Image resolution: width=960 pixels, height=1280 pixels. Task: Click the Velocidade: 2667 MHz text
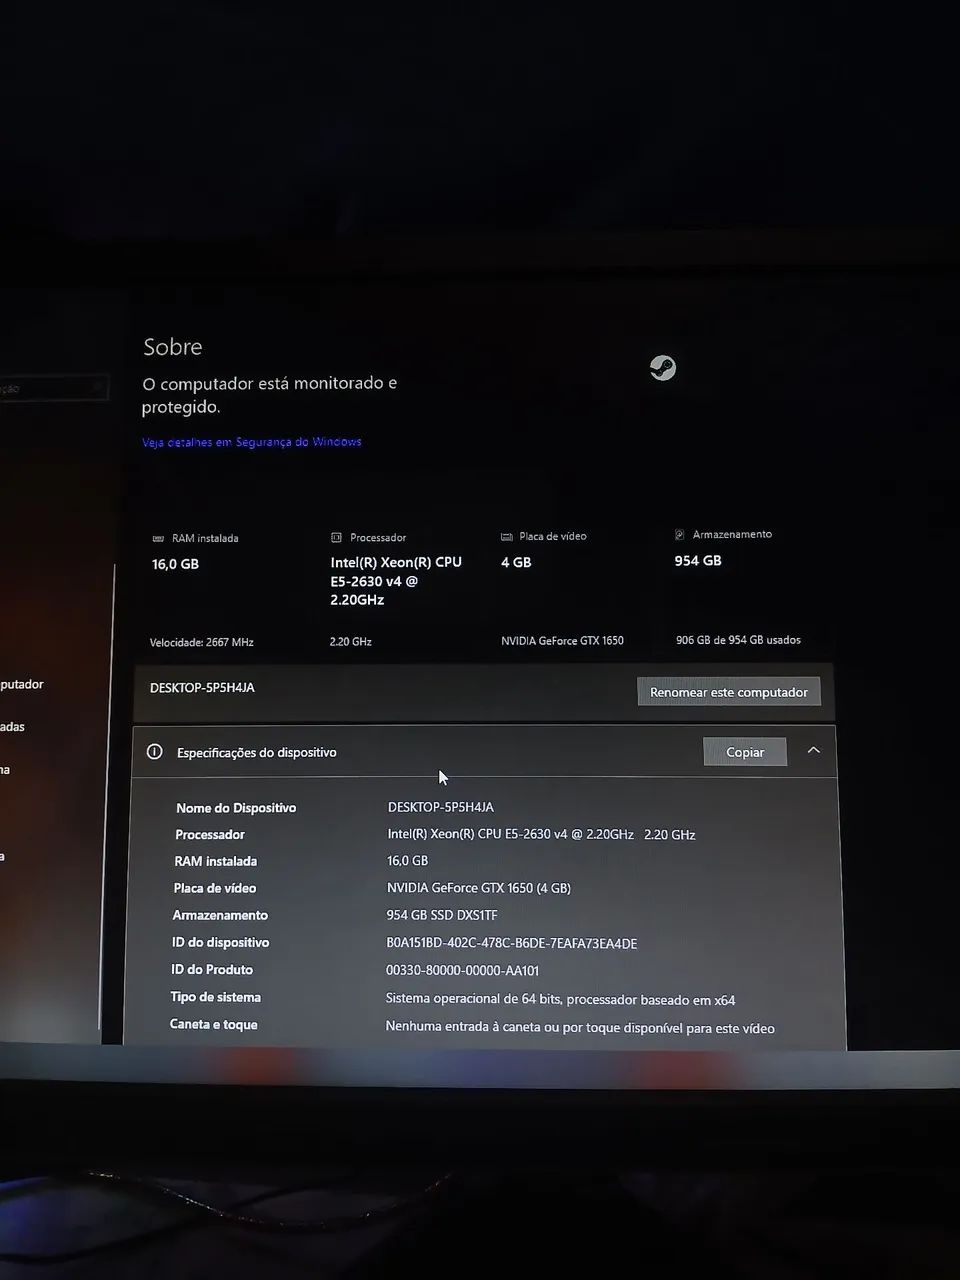[x=202, y=642]
